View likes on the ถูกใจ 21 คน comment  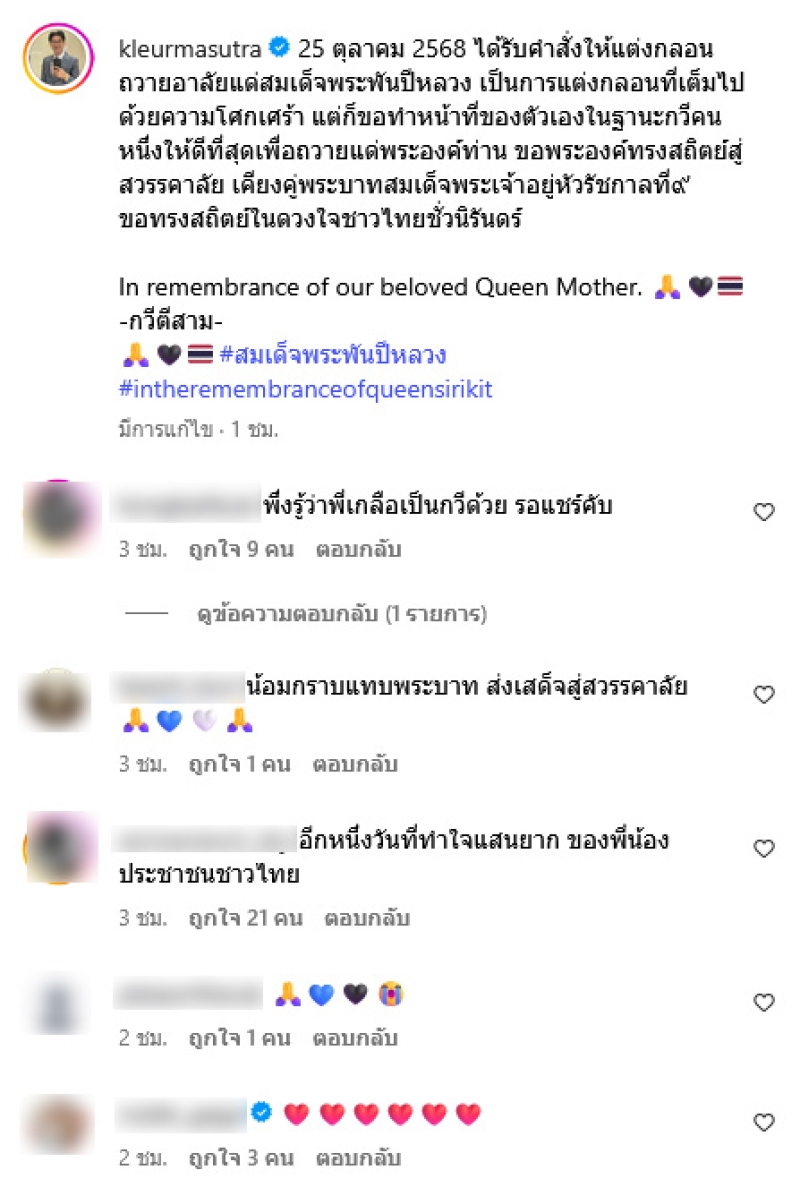coord(245,918)
